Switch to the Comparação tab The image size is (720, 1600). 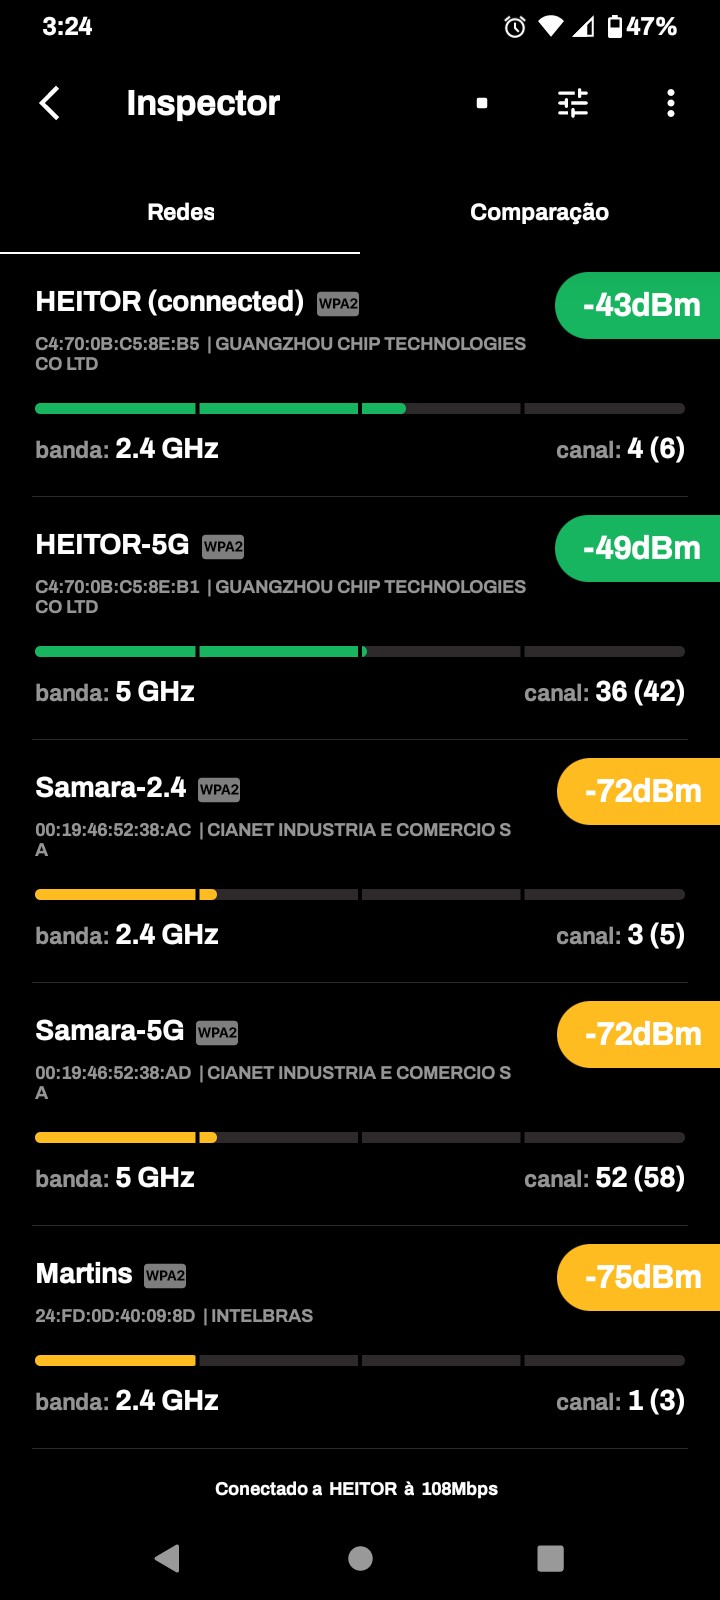click(x=539, y=212)
